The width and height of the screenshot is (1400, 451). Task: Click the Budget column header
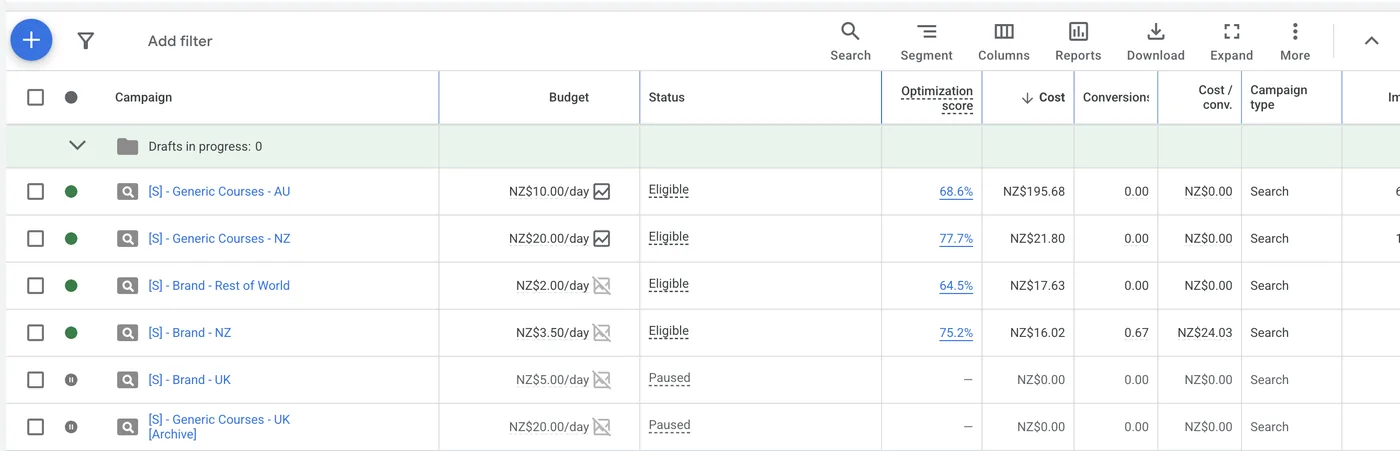(569, 97)
